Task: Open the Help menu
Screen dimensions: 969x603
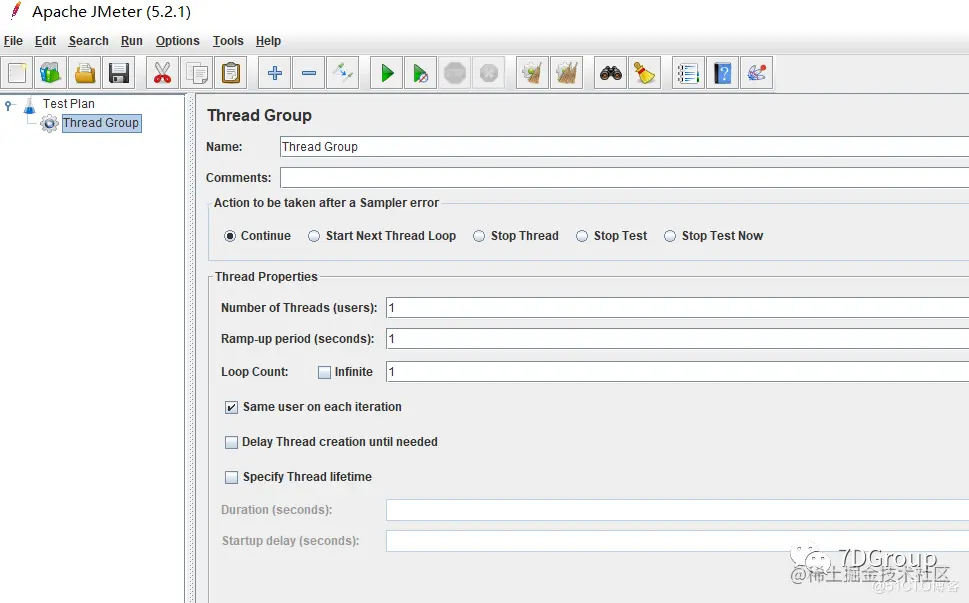Action: pyautogui.click(x=268, y=41)
